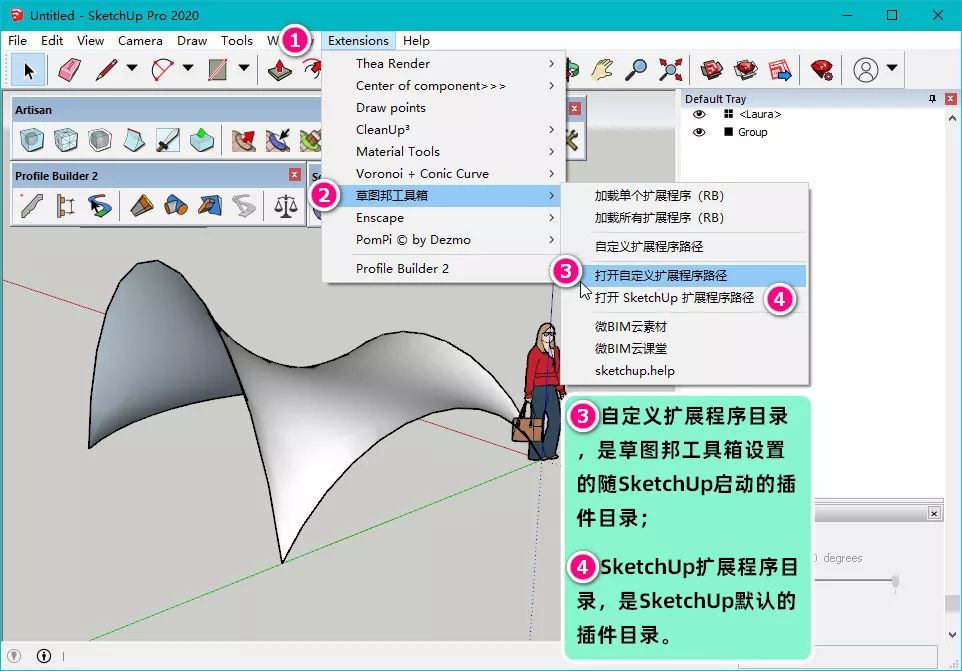This screenshot has height=671, width=962.
Task: Click the Artisan wireframe cube icon
Action: pos(66,140)
